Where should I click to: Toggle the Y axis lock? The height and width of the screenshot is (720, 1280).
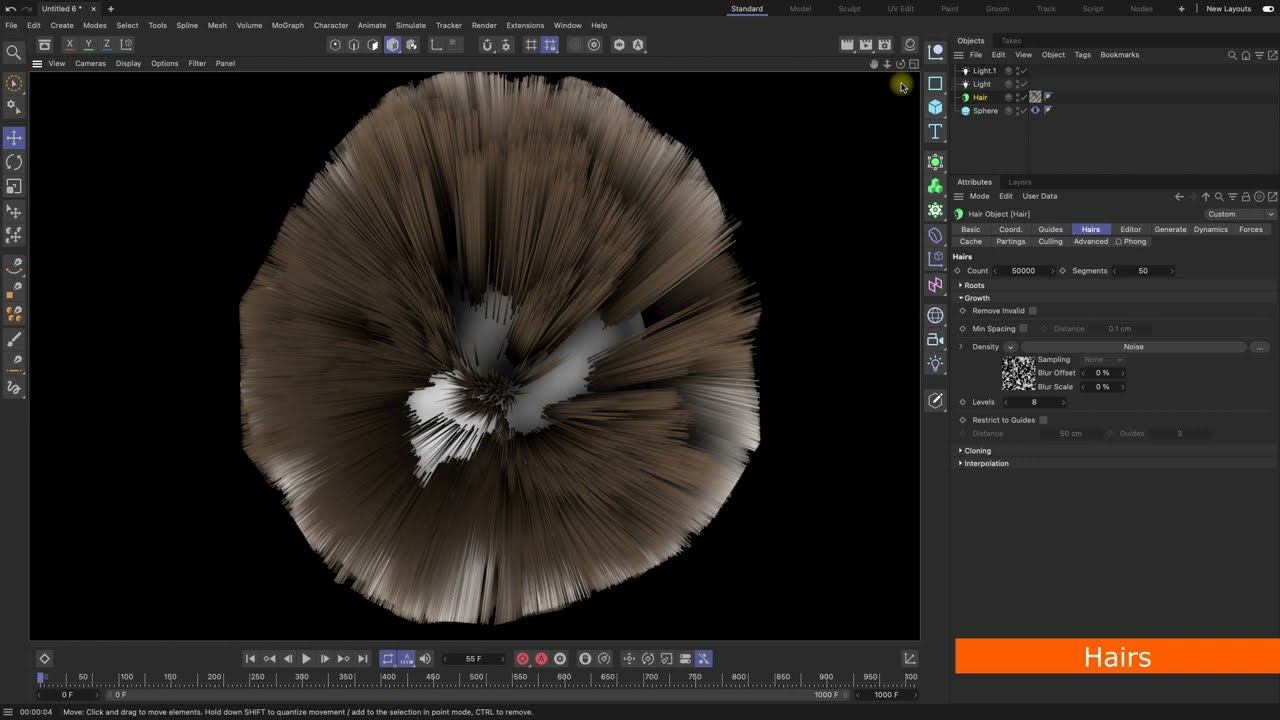(88, 45)
